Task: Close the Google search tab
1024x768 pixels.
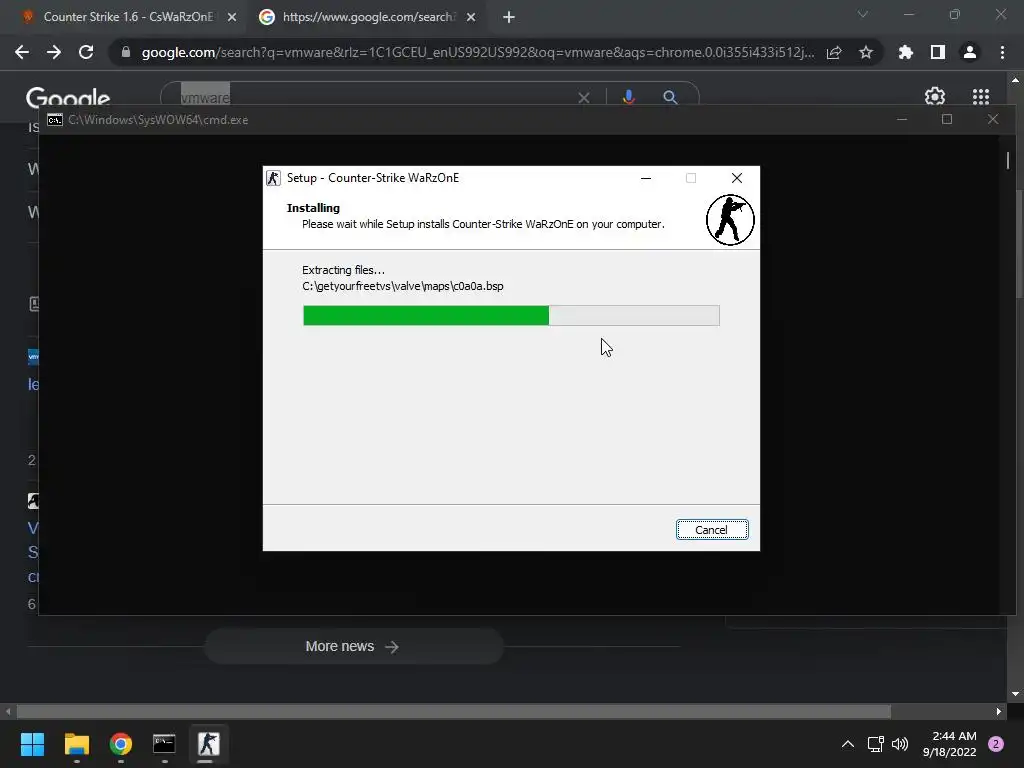Action: (x=471, y=18)
